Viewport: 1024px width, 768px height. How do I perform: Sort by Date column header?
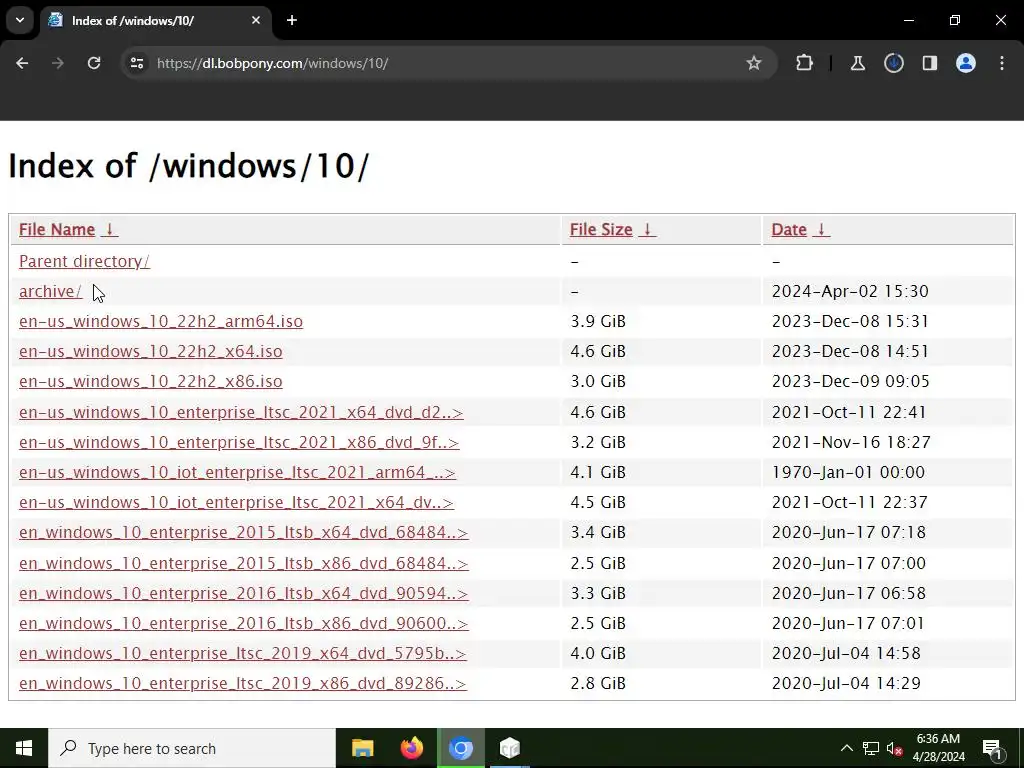pyautogui.click(x=800, y=230)
